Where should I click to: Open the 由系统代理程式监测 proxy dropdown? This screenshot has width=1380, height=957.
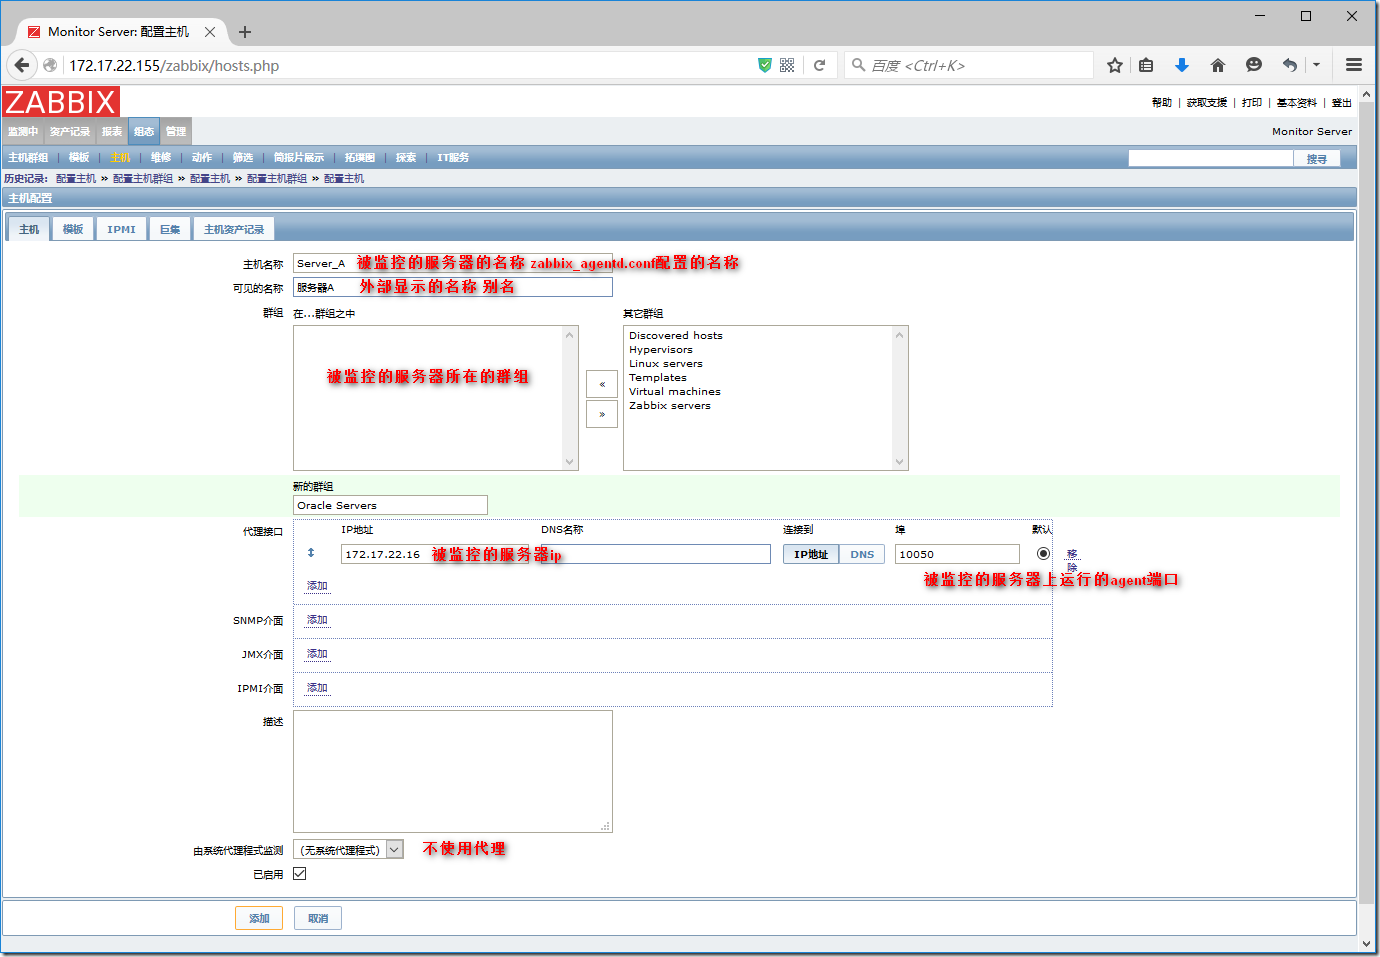348,850
